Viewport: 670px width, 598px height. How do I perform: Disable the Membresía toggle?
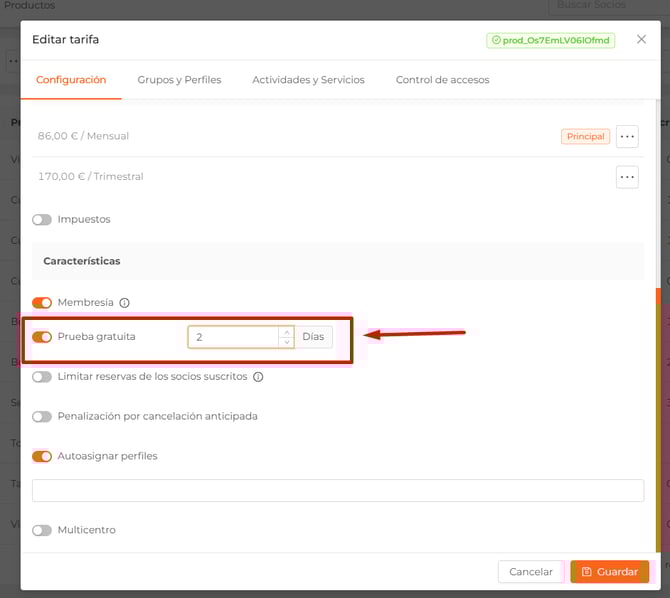(x=42, y=303)
